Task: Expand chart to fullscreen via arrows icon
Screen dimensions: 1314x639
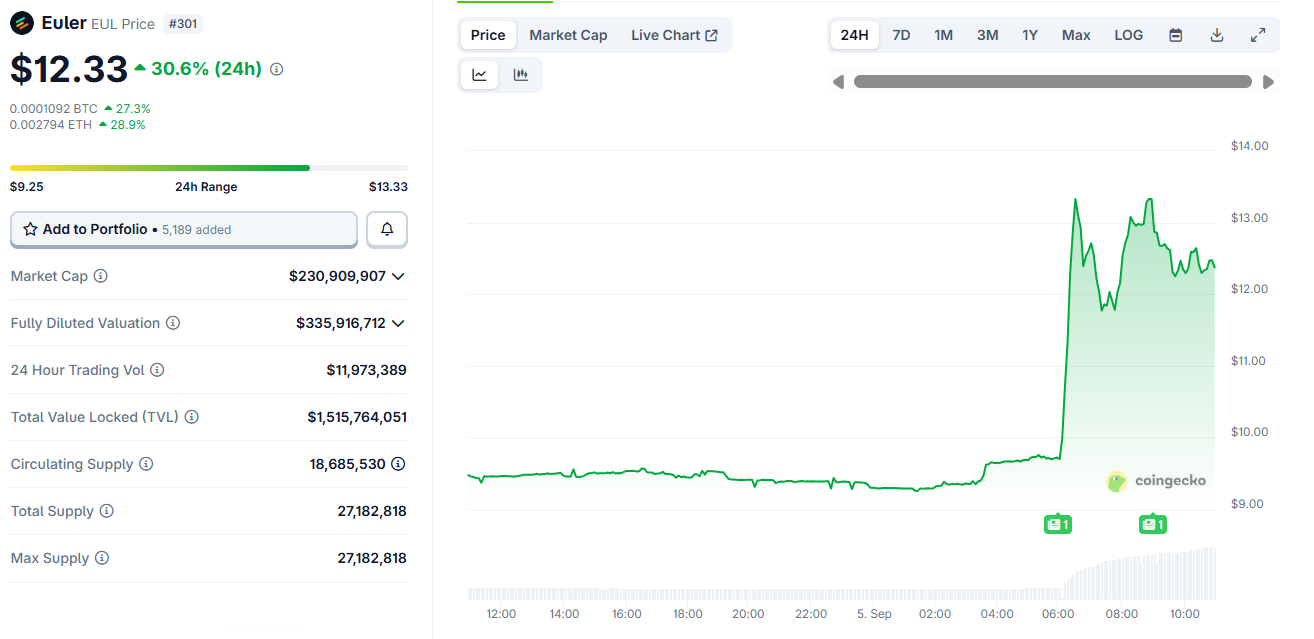Action: (x=1258, y=34)
